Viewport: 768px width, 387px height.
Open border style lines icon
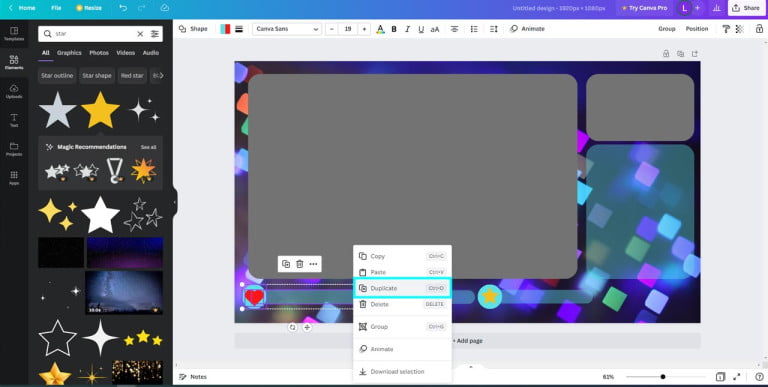(239, 29)
